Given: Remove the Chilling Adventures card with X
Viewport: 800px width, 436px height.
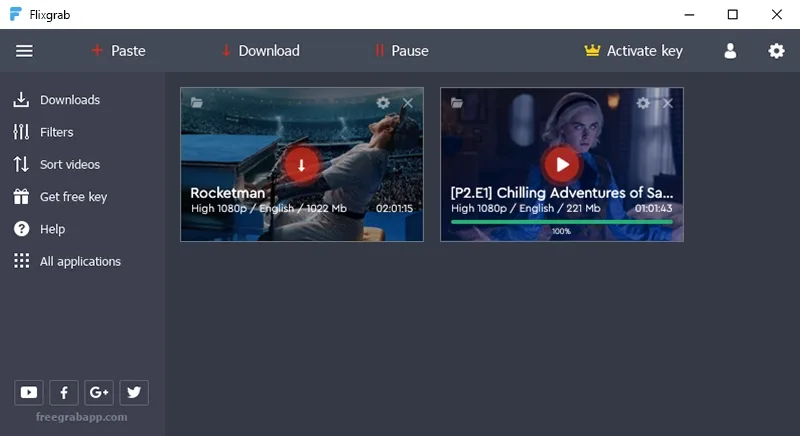Looking at the screenshot, I should [668, 104].
